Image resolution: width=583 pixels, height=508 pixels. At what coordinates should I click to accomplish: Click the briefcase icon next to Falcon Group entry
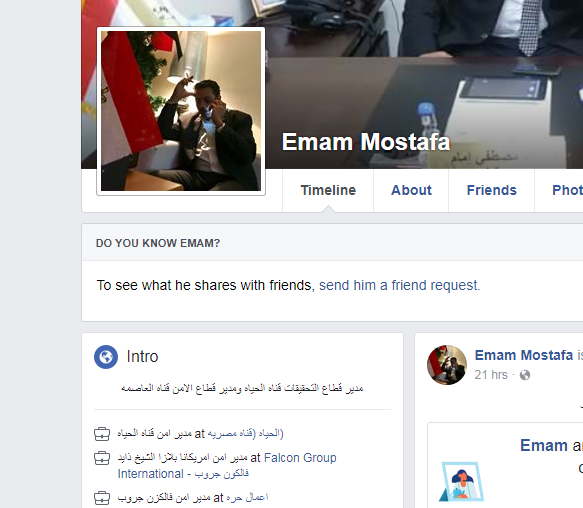click(102, 458)
